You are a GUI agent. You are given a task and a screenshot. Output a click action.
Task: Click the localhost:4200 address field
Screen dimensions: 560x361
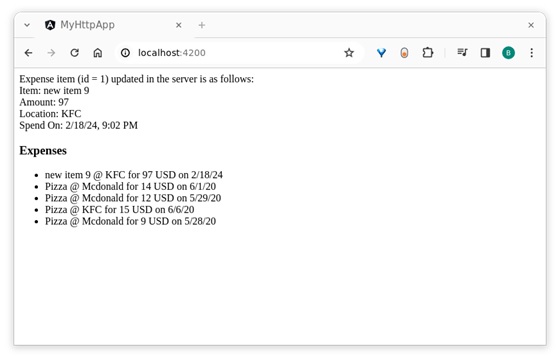(x=236, y=53)
